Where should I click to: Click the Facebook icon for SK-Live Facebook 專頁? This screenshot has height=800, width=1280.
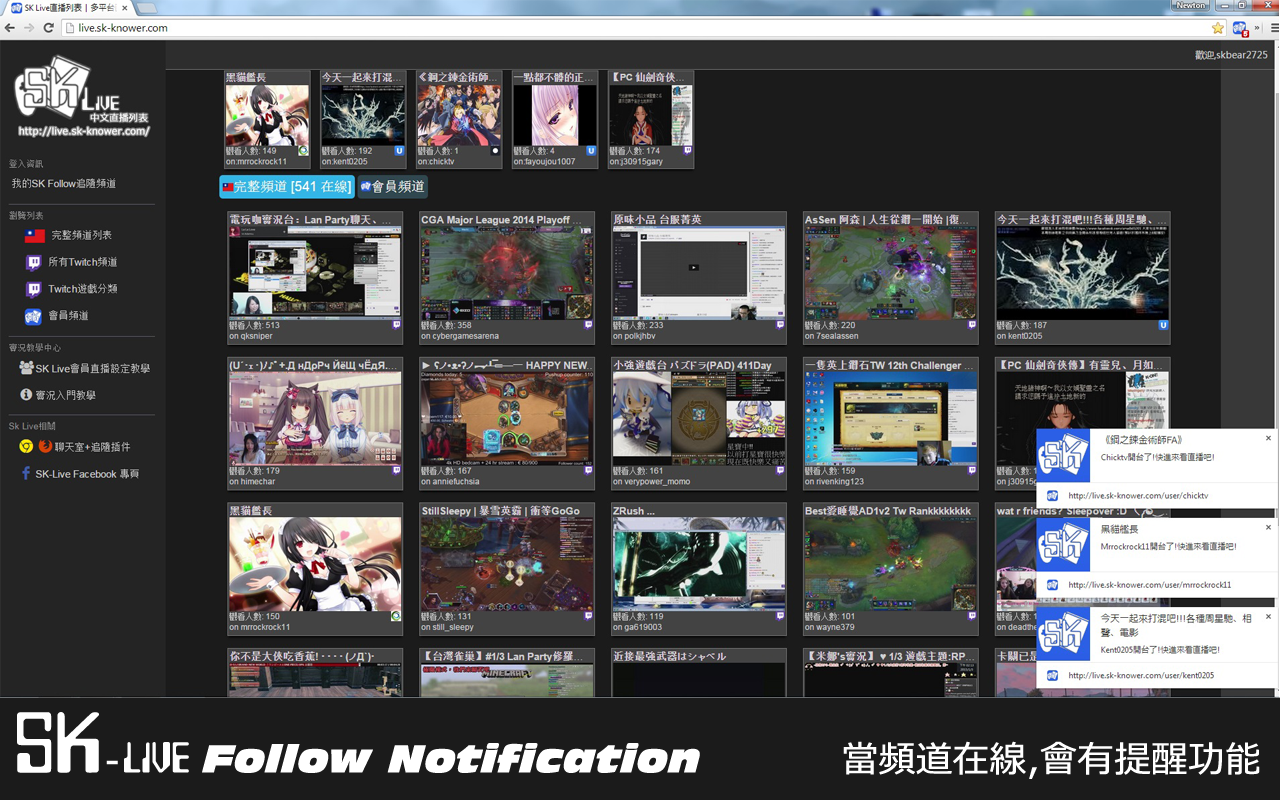click(x=26, y=474)
